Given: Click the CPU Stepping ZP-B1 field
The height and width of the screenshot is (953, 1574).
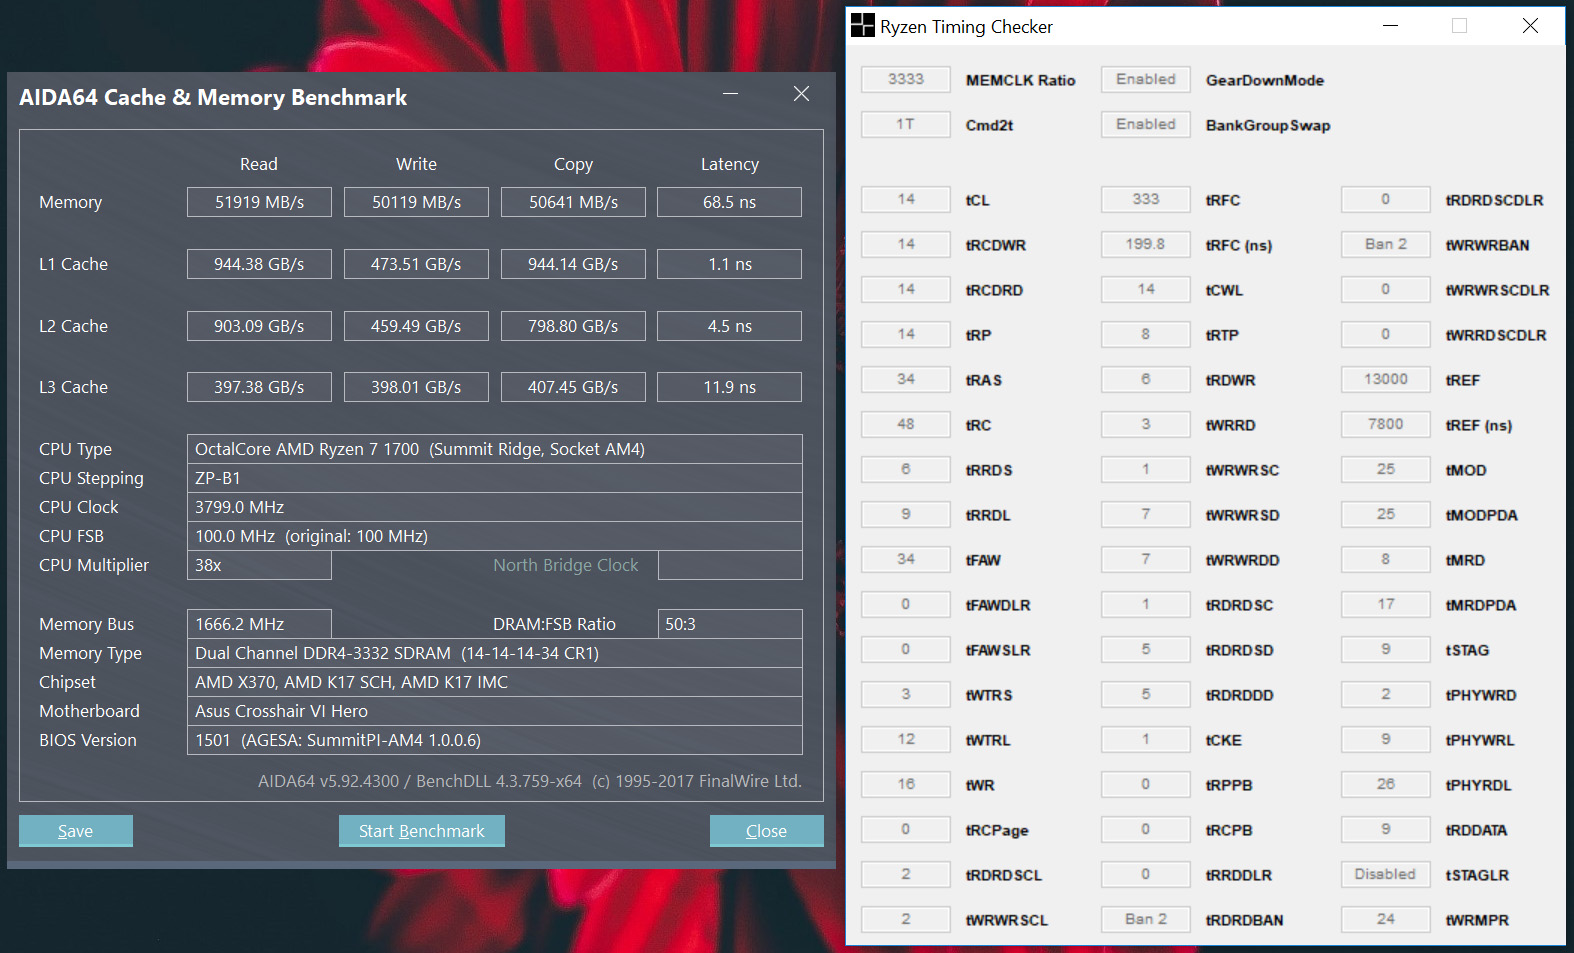Looking at the screenshot, I should click(x=495, y=478).
